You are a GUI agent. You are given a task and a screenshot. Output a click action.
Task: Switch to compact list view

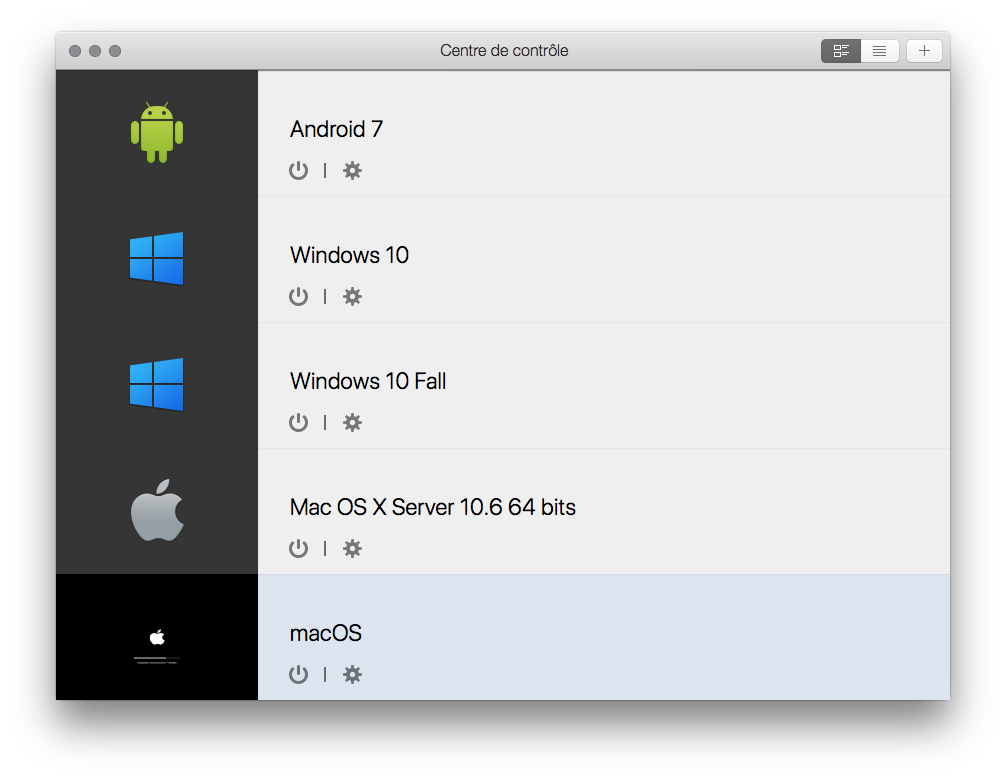click(880, 51)
